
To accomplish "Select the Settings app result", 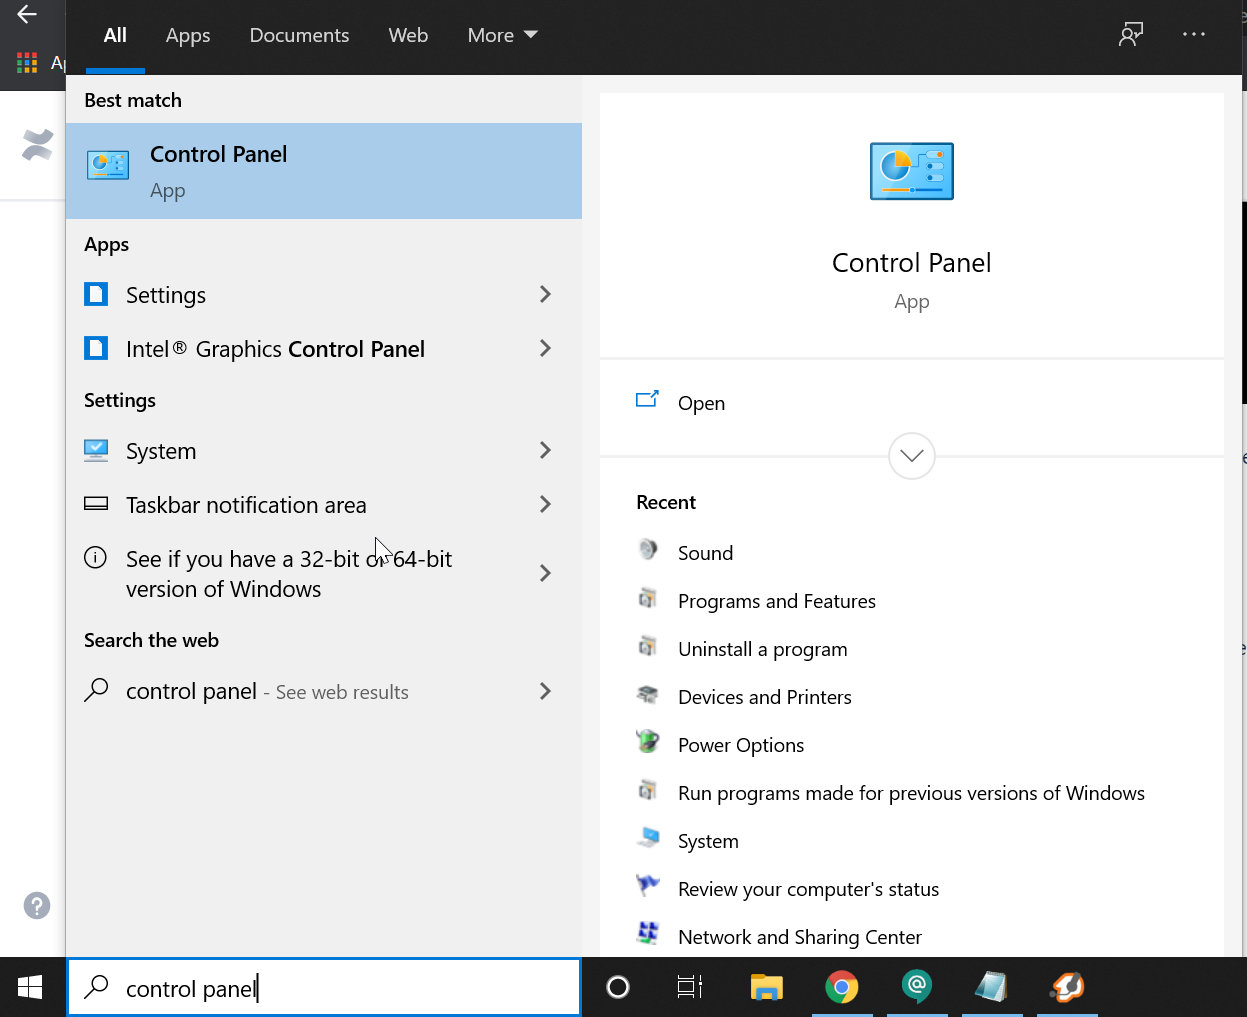I will click(x=323, y=295).
